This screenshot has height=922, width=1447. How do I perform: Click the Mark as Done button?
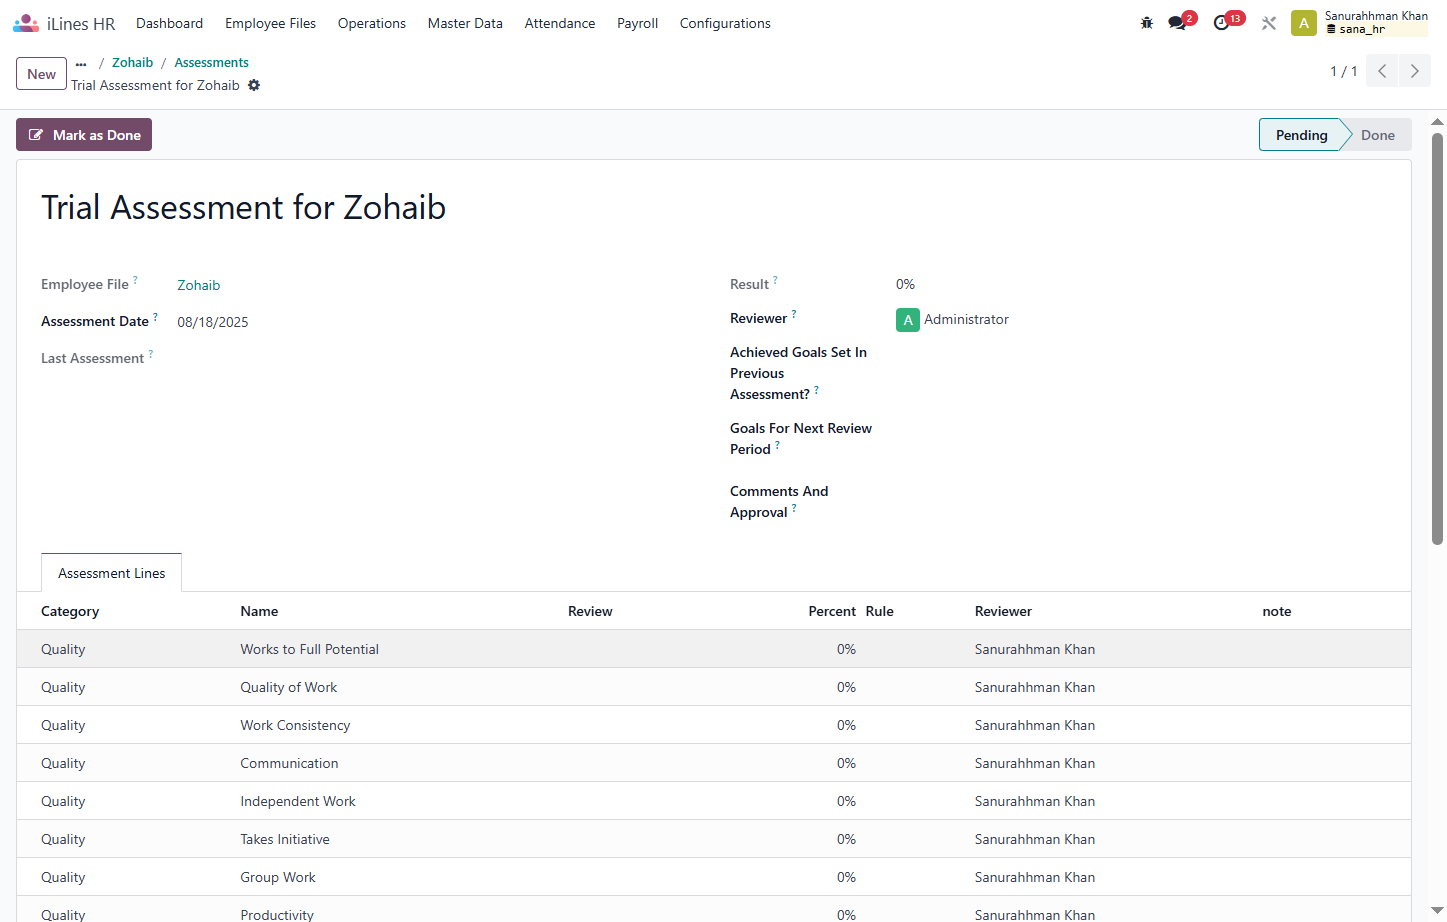click(84, 135)
